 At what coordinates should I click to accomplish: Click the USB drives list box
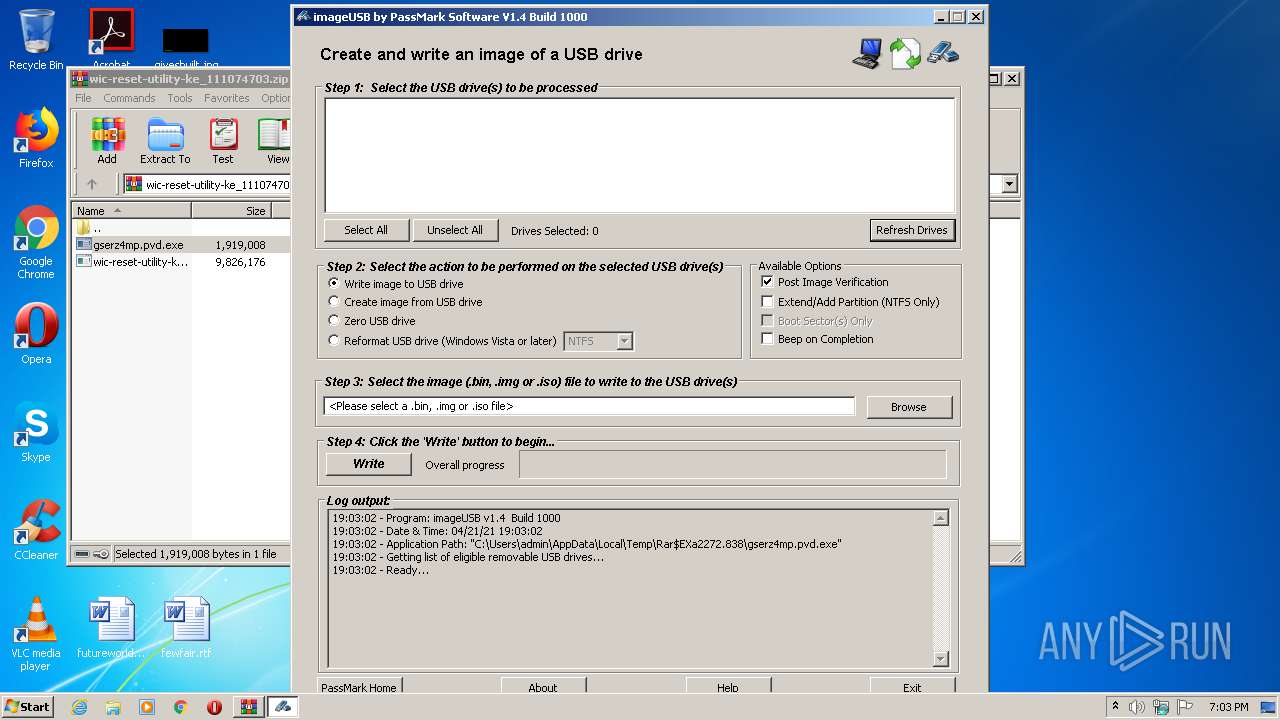click(x=640, y=155)
